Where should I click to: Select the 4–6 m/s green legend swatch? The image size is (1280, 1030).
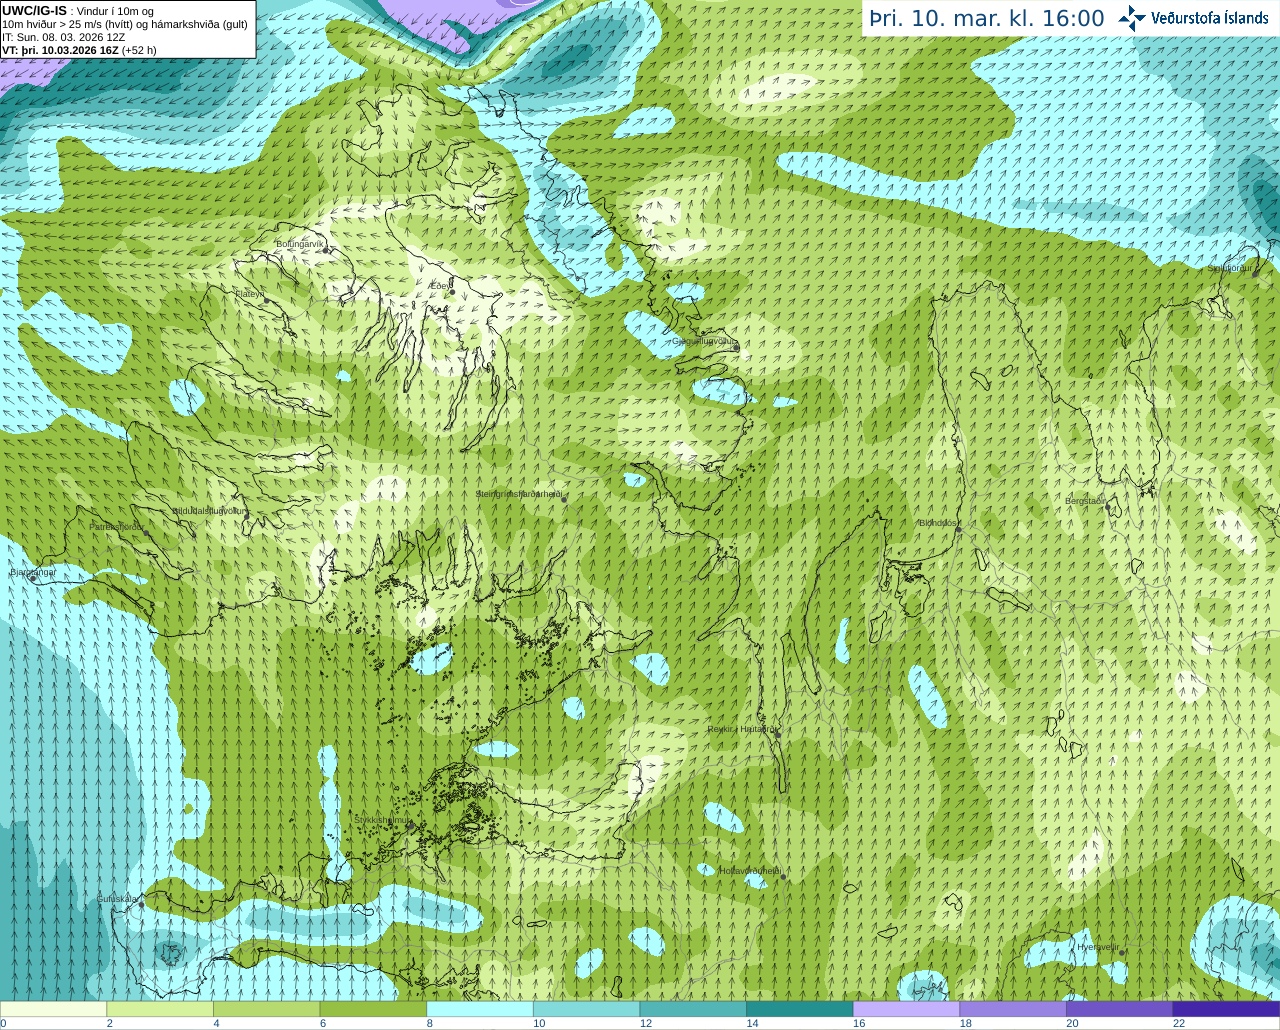point(266,1008)
